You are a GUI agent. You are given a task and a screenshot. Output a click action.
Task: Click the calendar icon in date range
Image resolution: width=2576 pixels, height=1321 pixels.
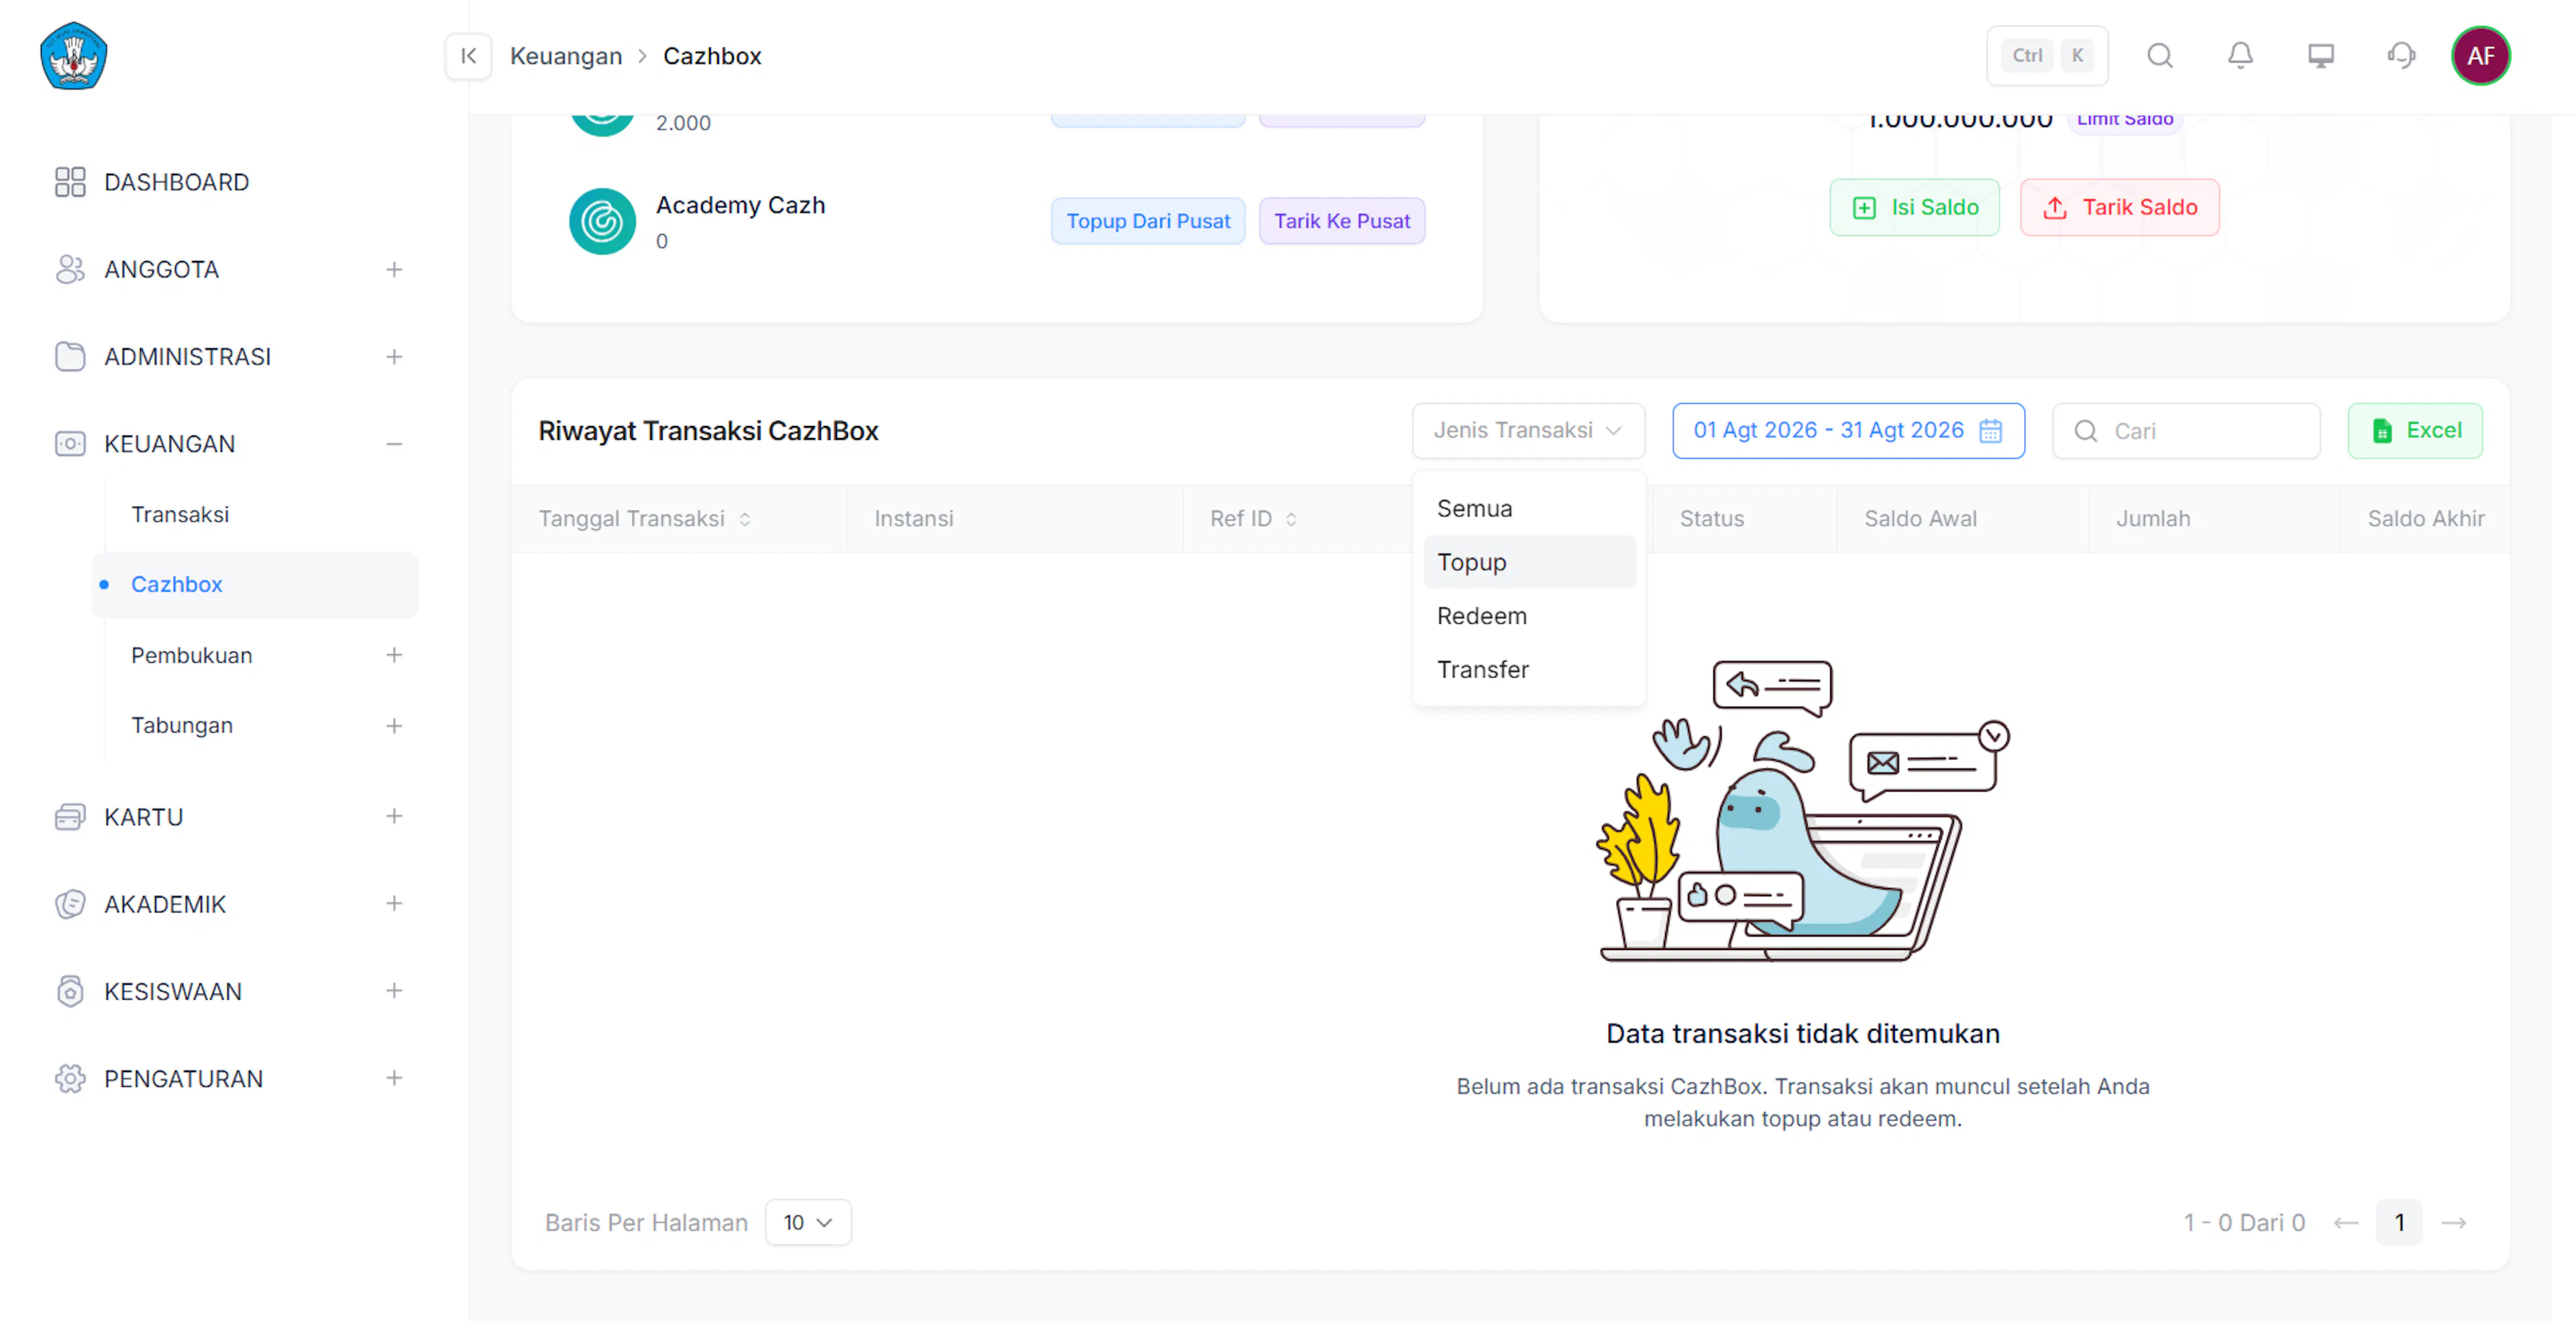click(x=1991, y=431)
